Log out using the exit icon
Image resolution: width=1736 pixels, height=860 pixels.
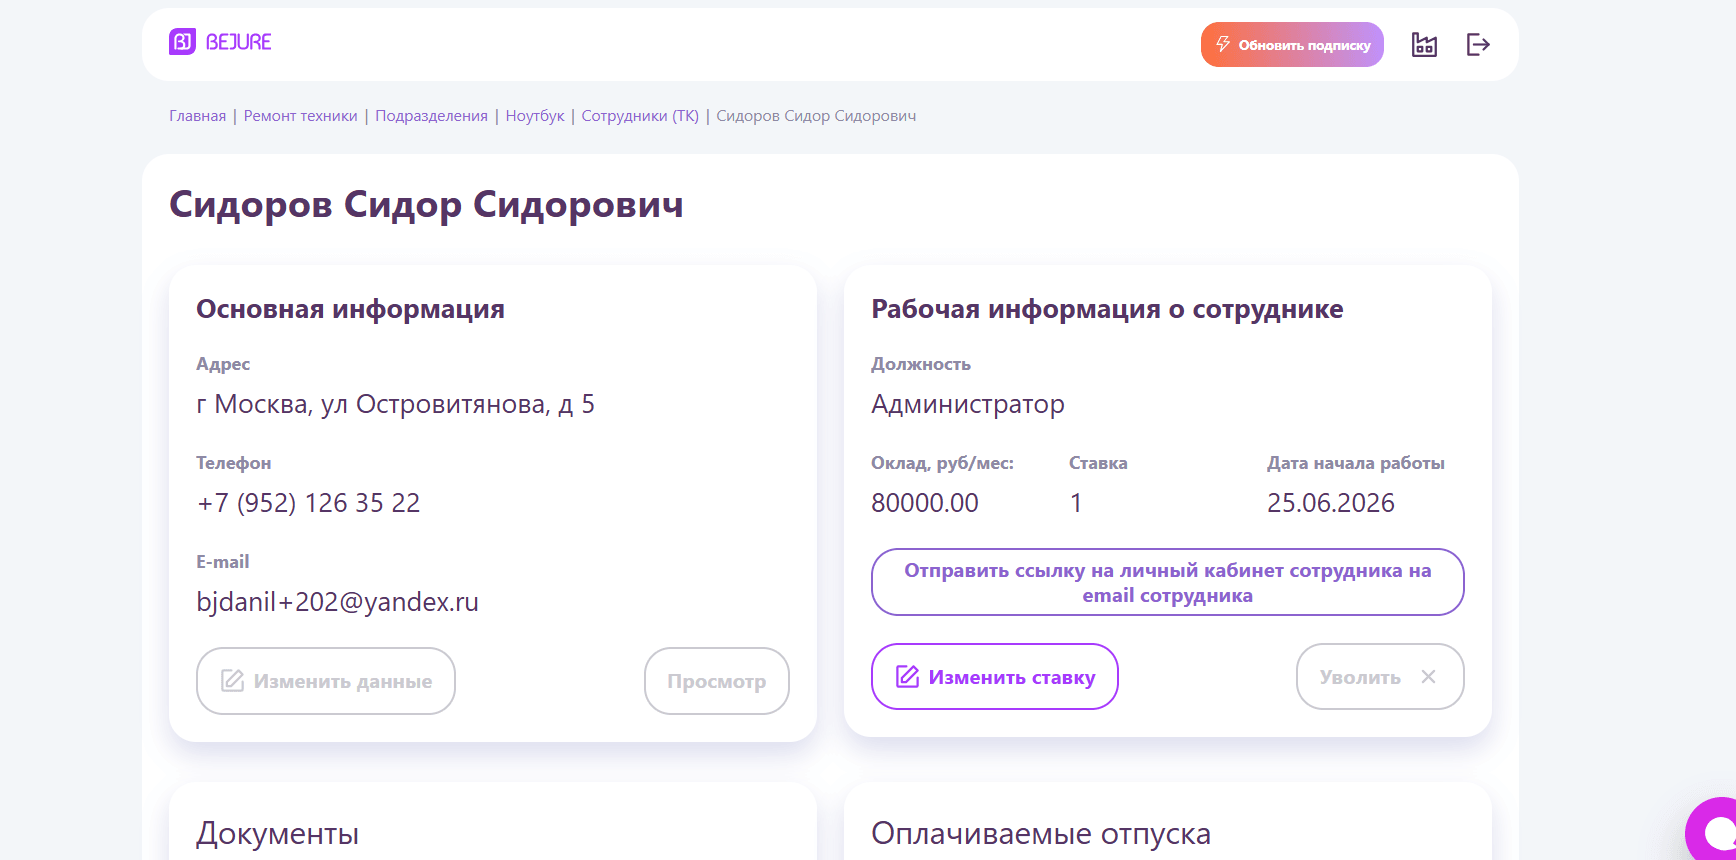click(x=1478, y=44)
